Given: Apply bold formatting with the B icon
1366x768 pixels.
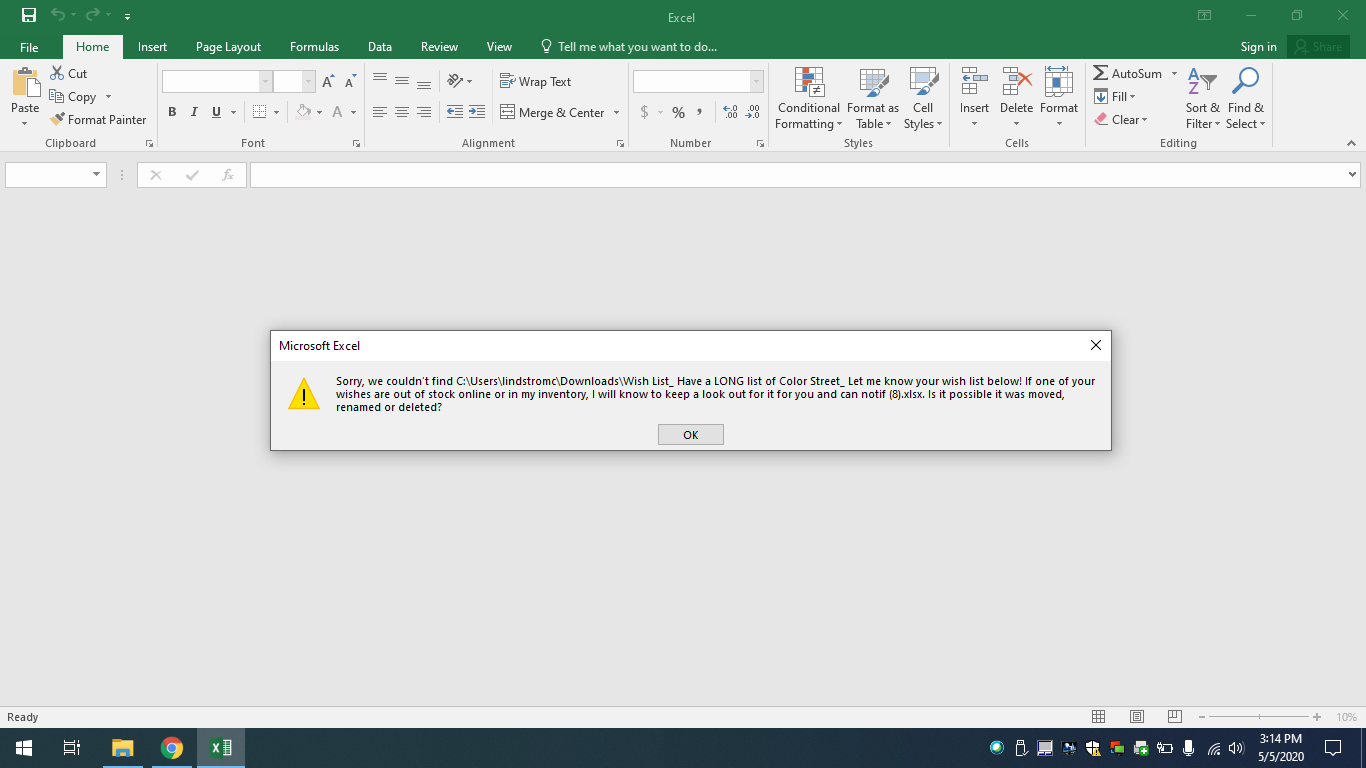Looking at the screenshot, I should click(171, 112).
